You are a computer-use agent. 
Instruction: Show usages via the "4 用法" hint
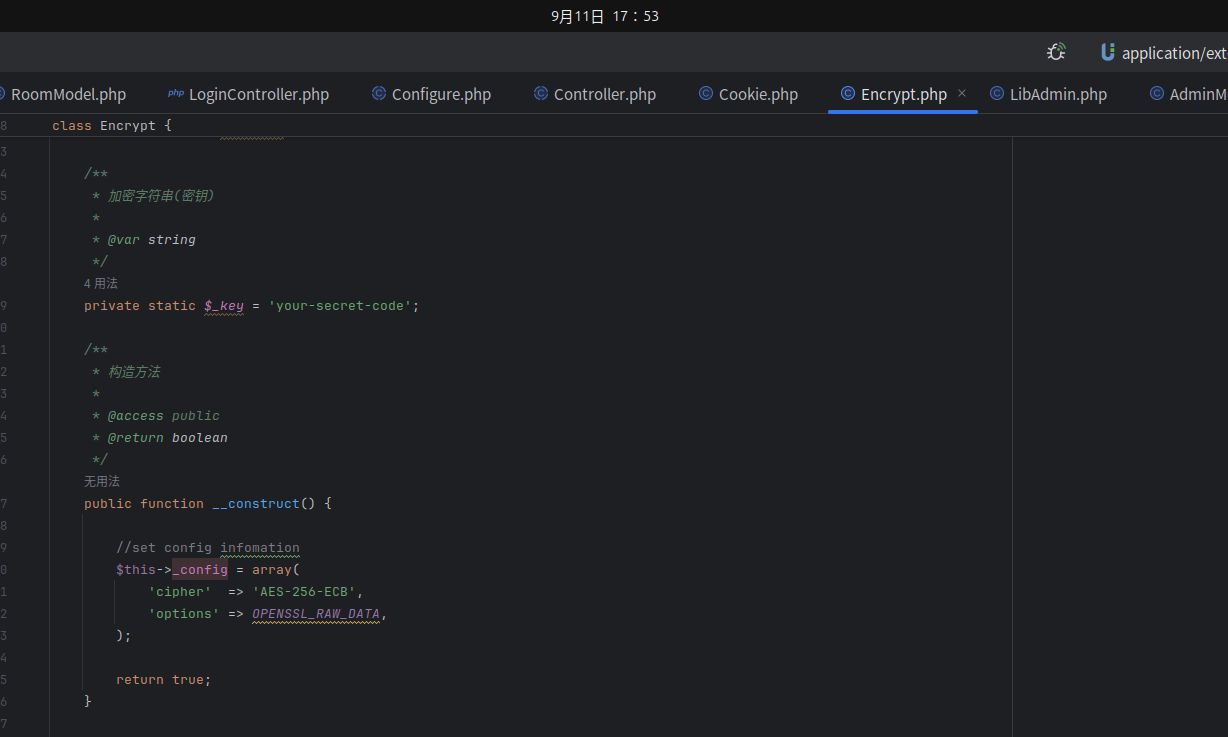coord(101,284)
